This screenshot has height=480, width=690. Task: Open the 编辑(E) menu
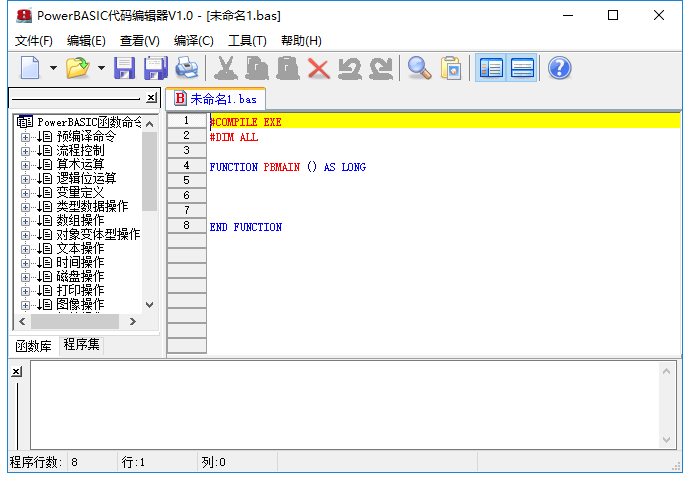tap(86, 41)
